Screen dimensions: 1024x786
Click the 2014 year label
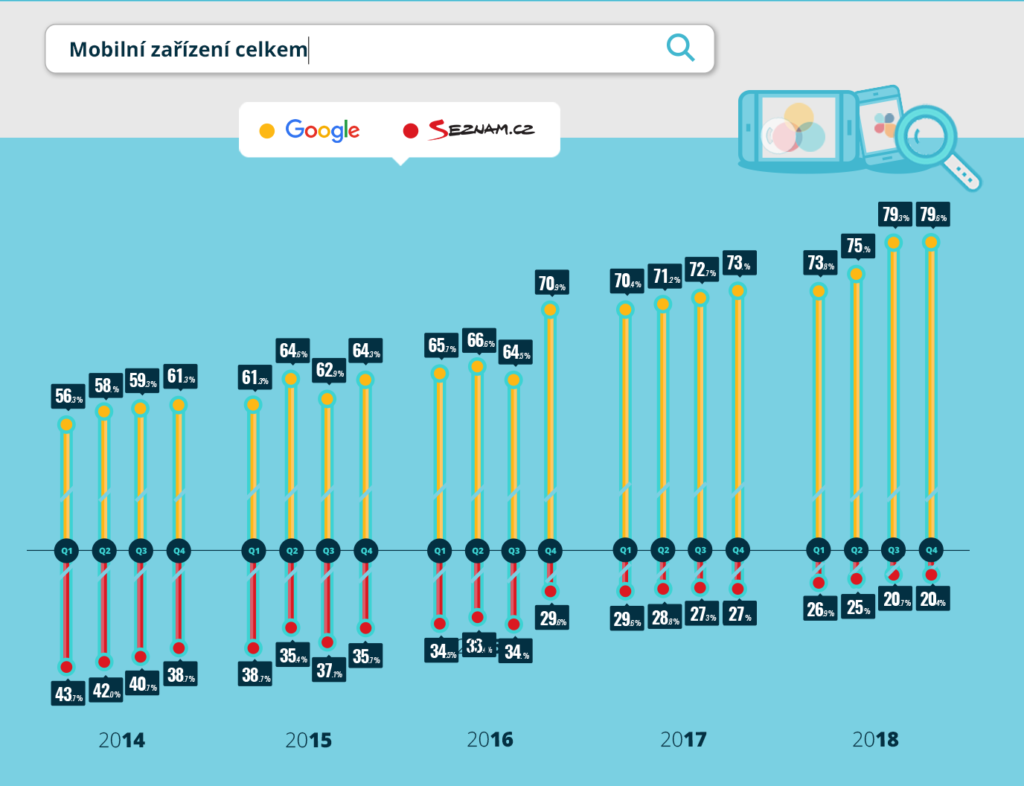(122, 740)
